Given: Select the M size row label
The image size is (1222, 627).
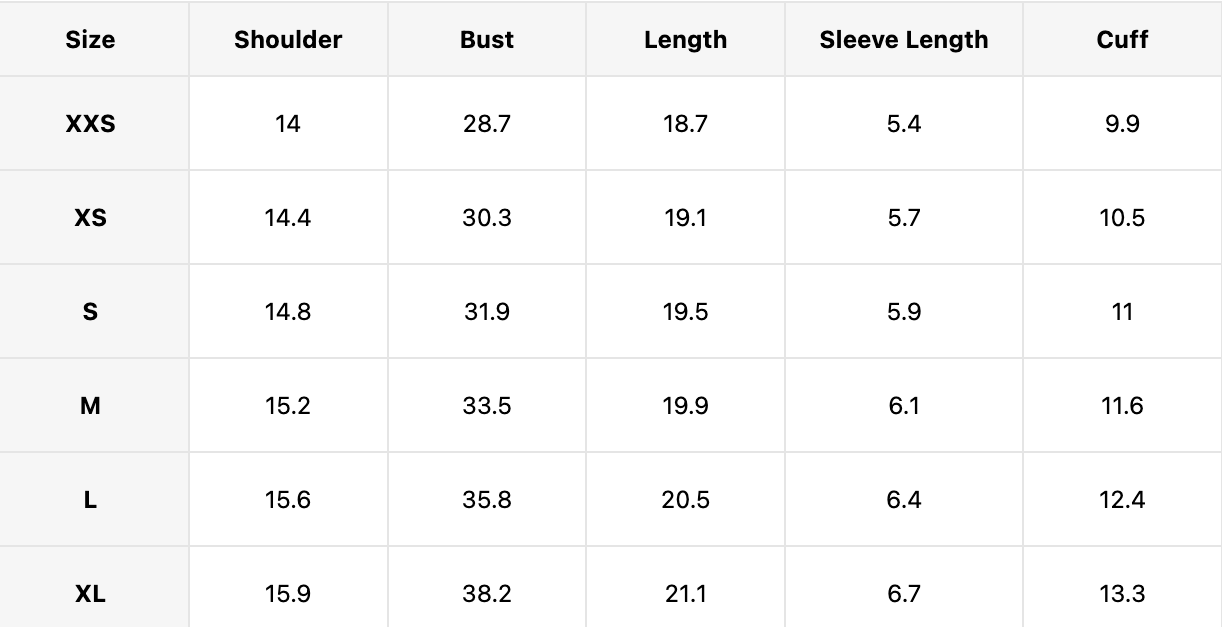Looking at the screenshot, I should (x=90, y=406).
